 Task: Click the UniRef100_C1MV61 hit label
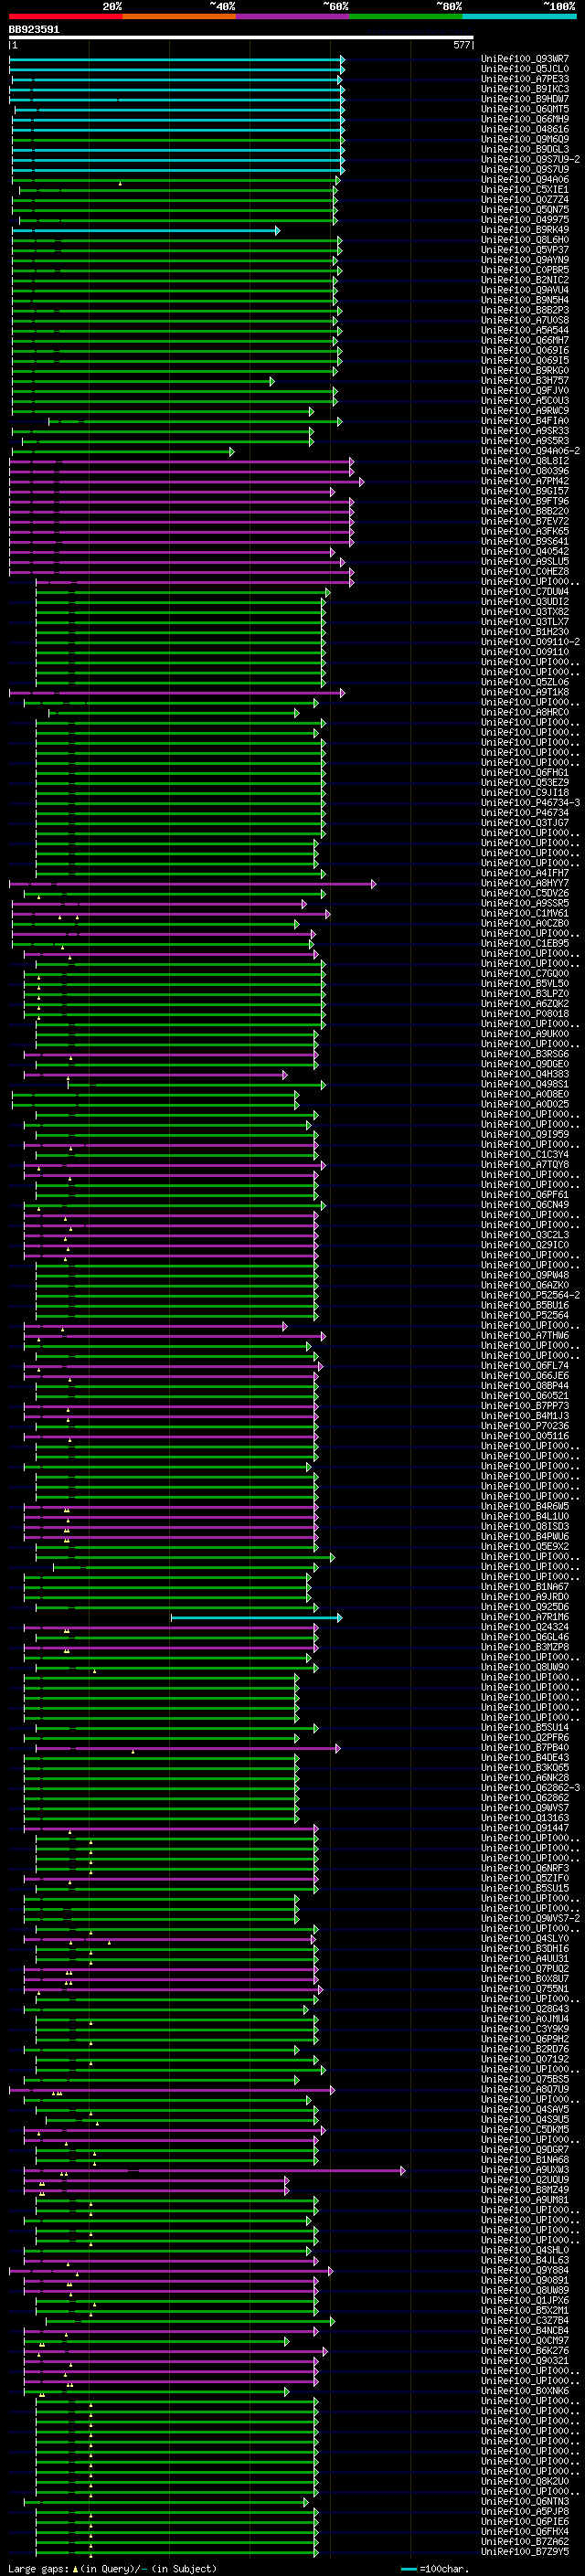point(525,913)
